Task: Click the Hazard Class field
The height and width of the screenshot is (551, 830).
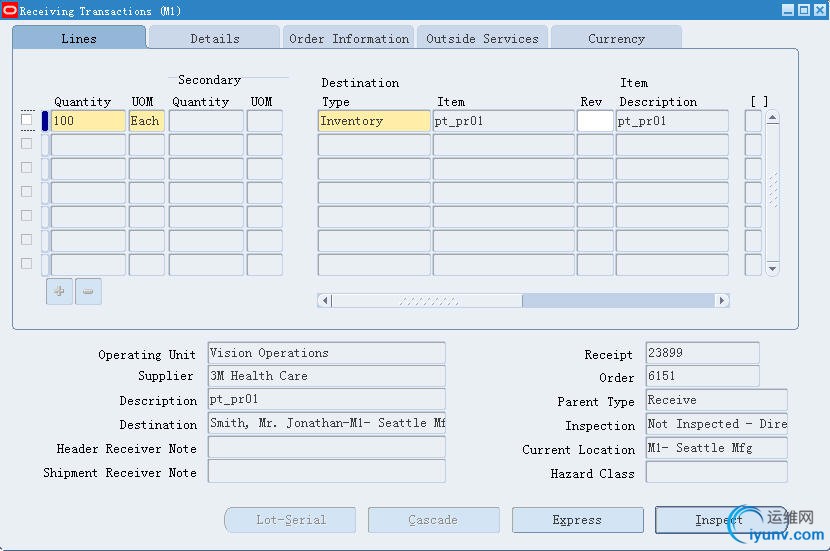Action: pyautogui.click(x=717, y=472)
